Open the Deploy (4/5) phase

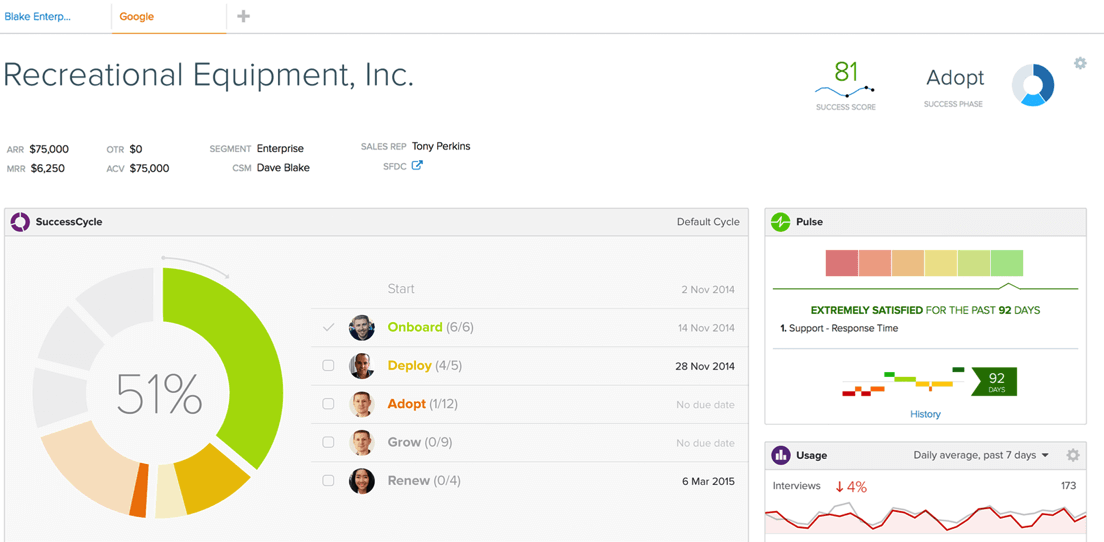coord(425,366)
